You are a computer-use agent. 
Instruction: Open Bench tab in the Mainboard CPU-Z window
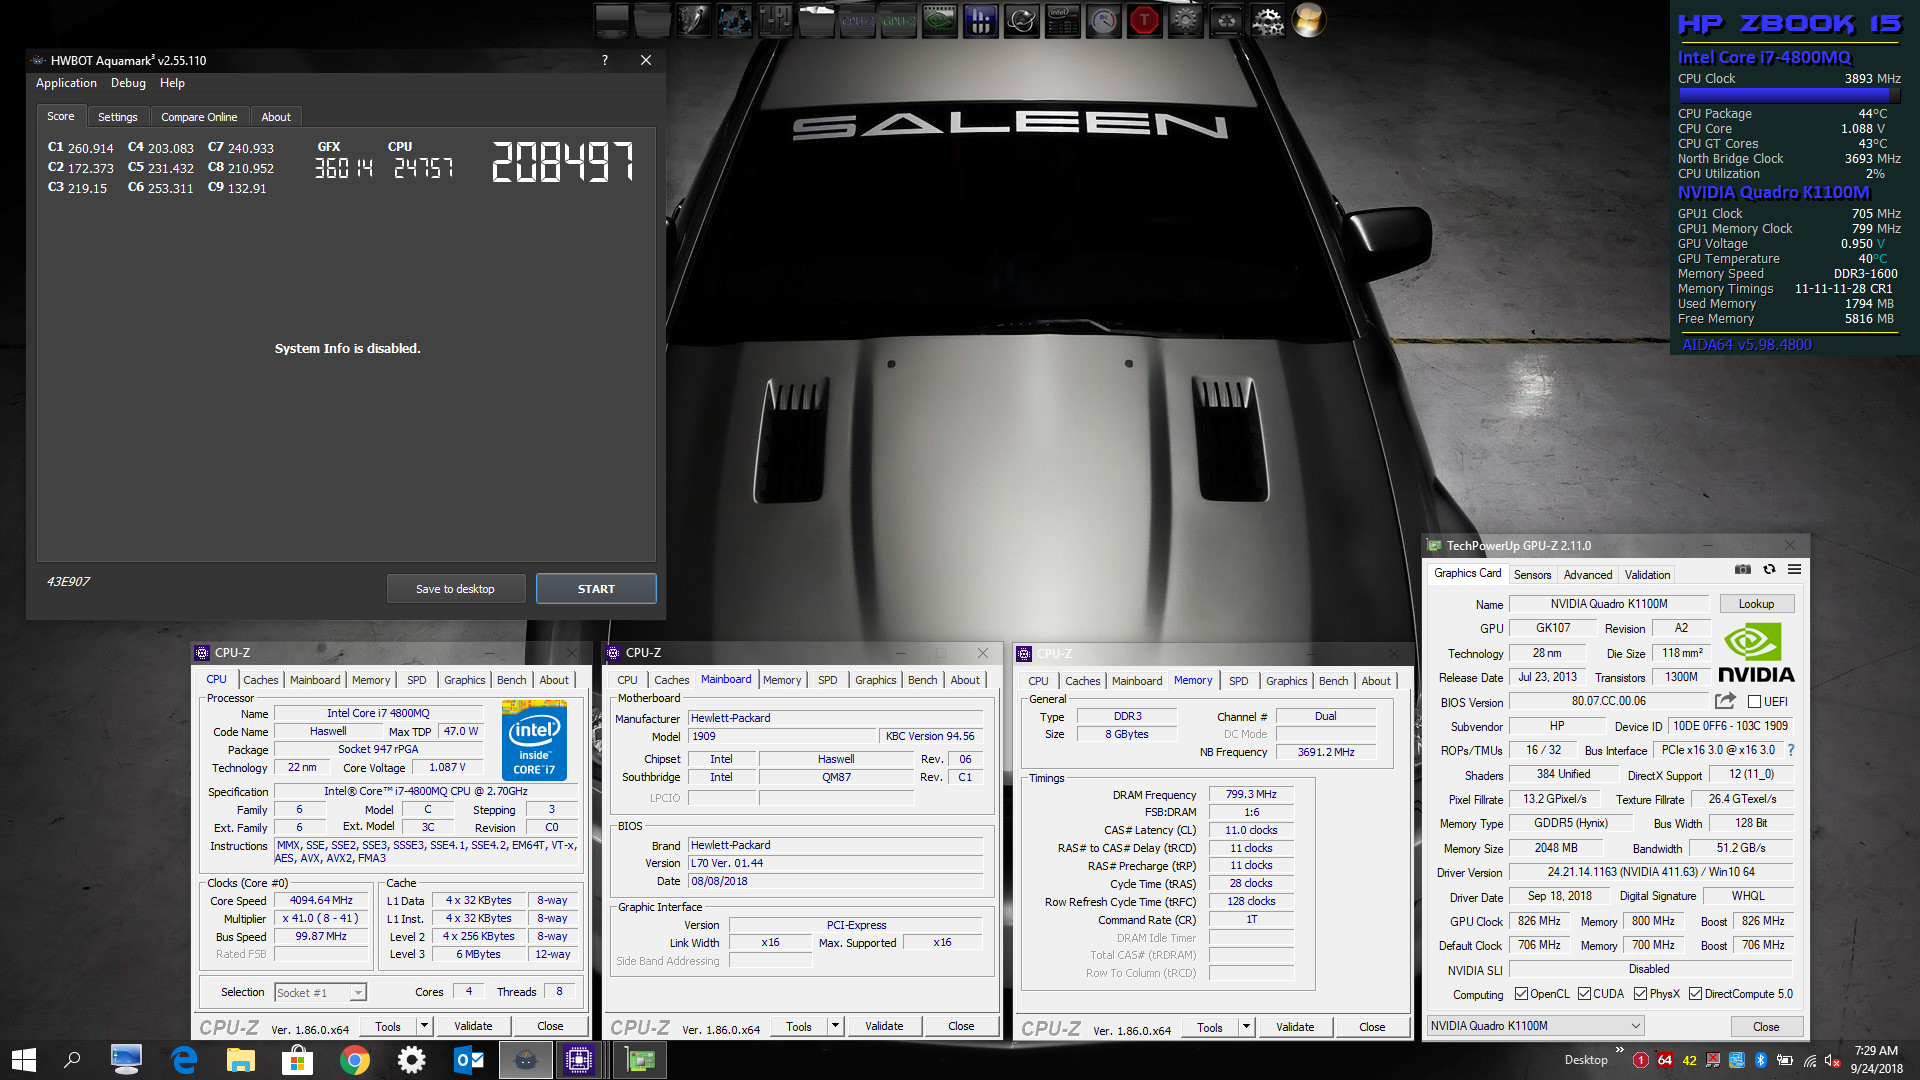pyautogui.click(x=922, y=680)
